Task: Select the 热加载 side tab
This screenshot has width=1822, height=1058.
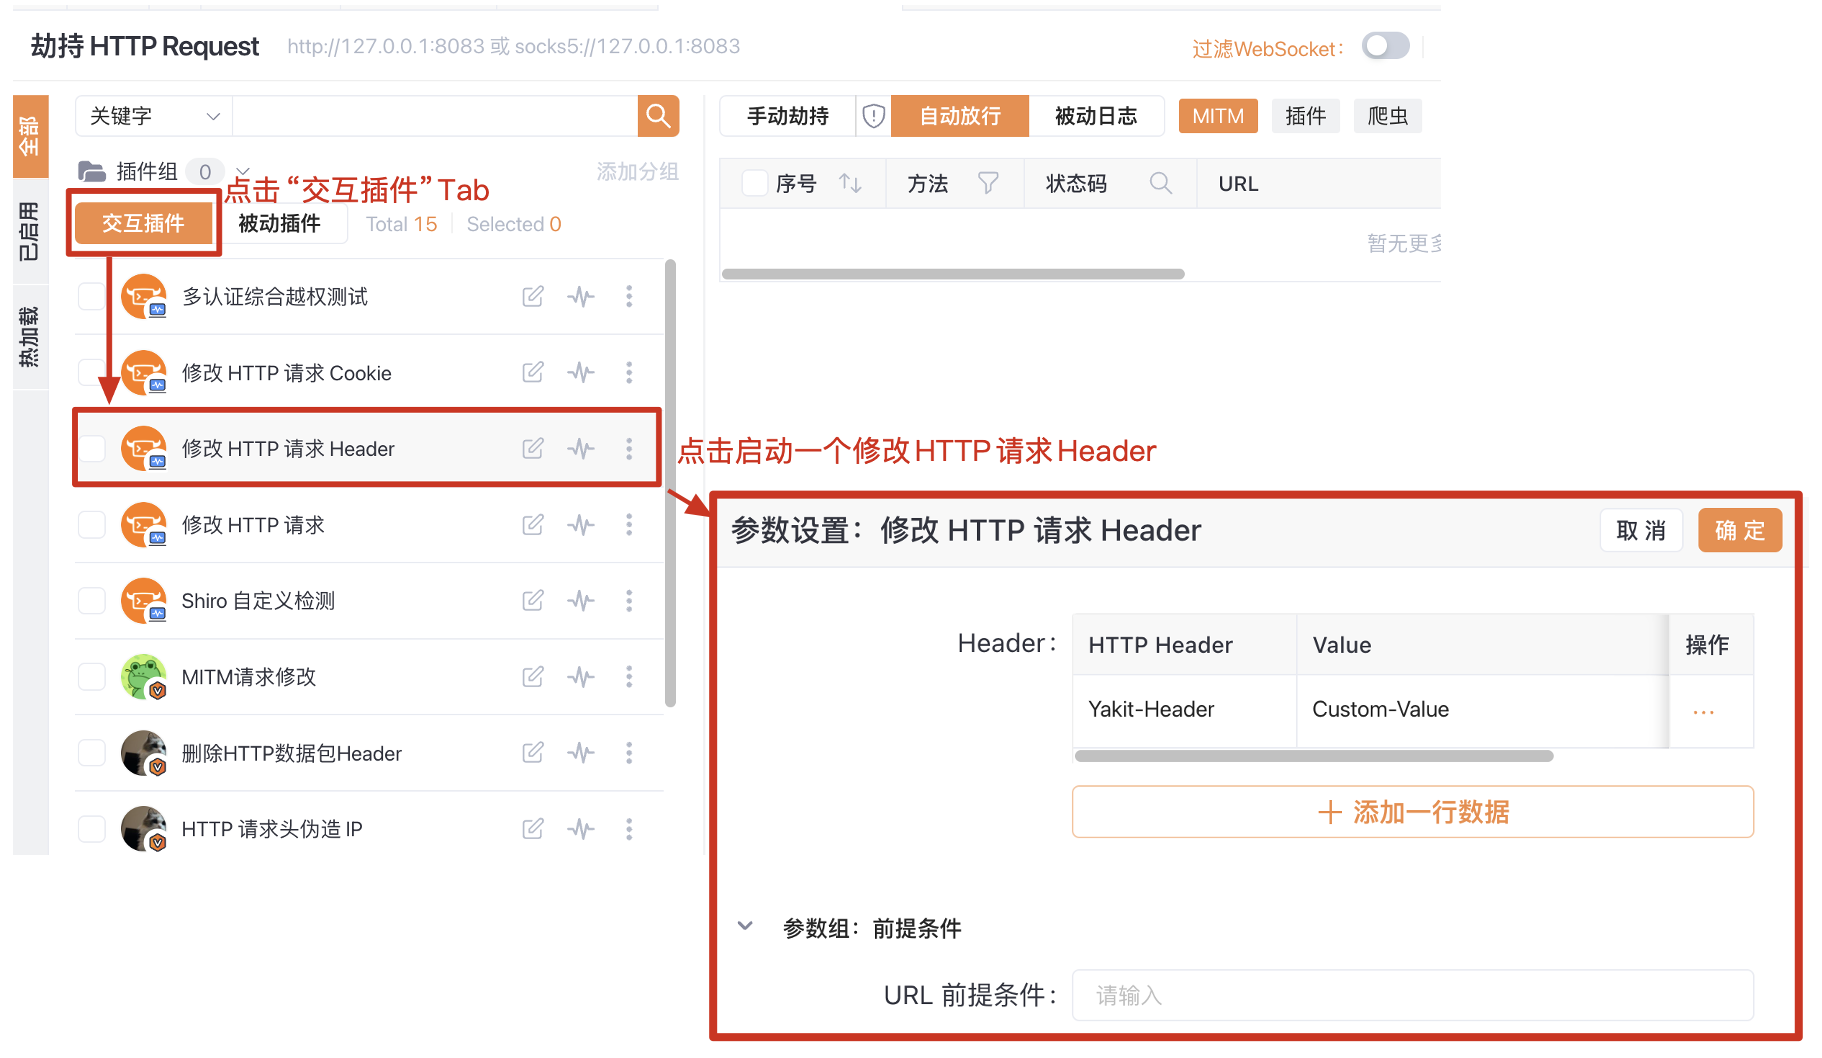Action: 30,337
